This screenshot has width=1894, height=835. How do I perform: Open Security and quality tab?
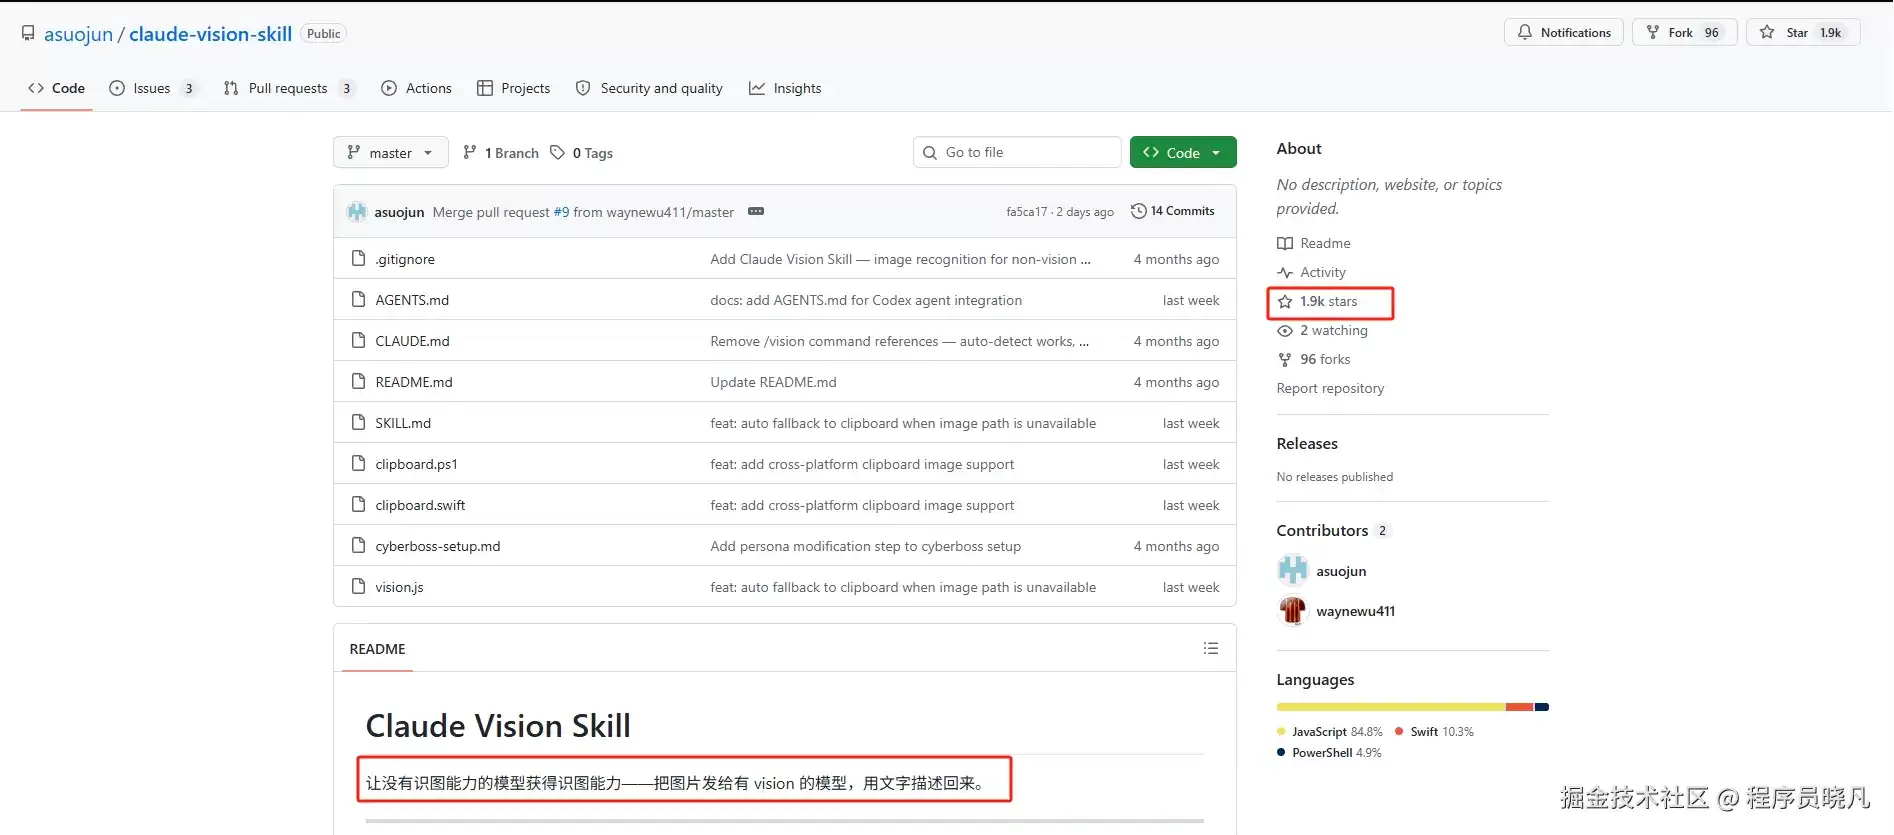[x=649, y=88]
